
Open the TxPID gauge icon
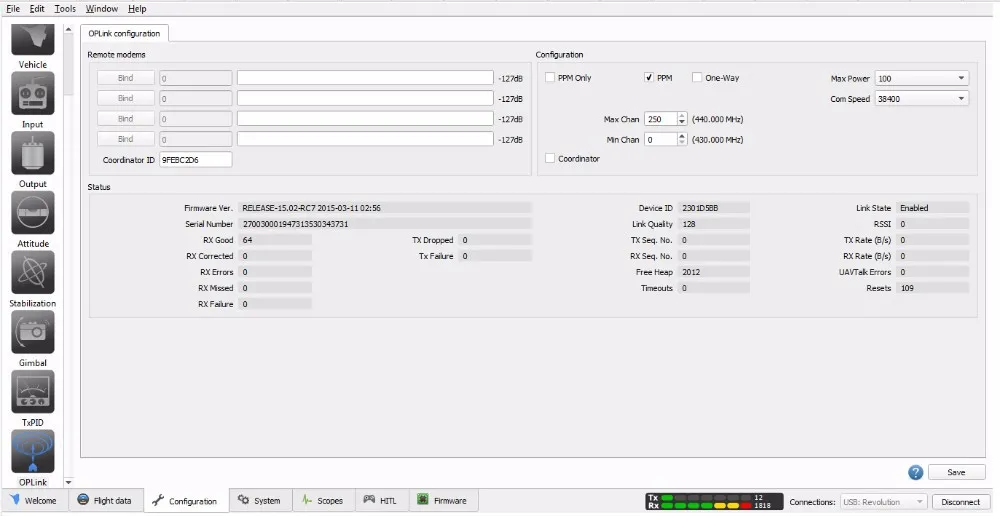pos(33,392)
